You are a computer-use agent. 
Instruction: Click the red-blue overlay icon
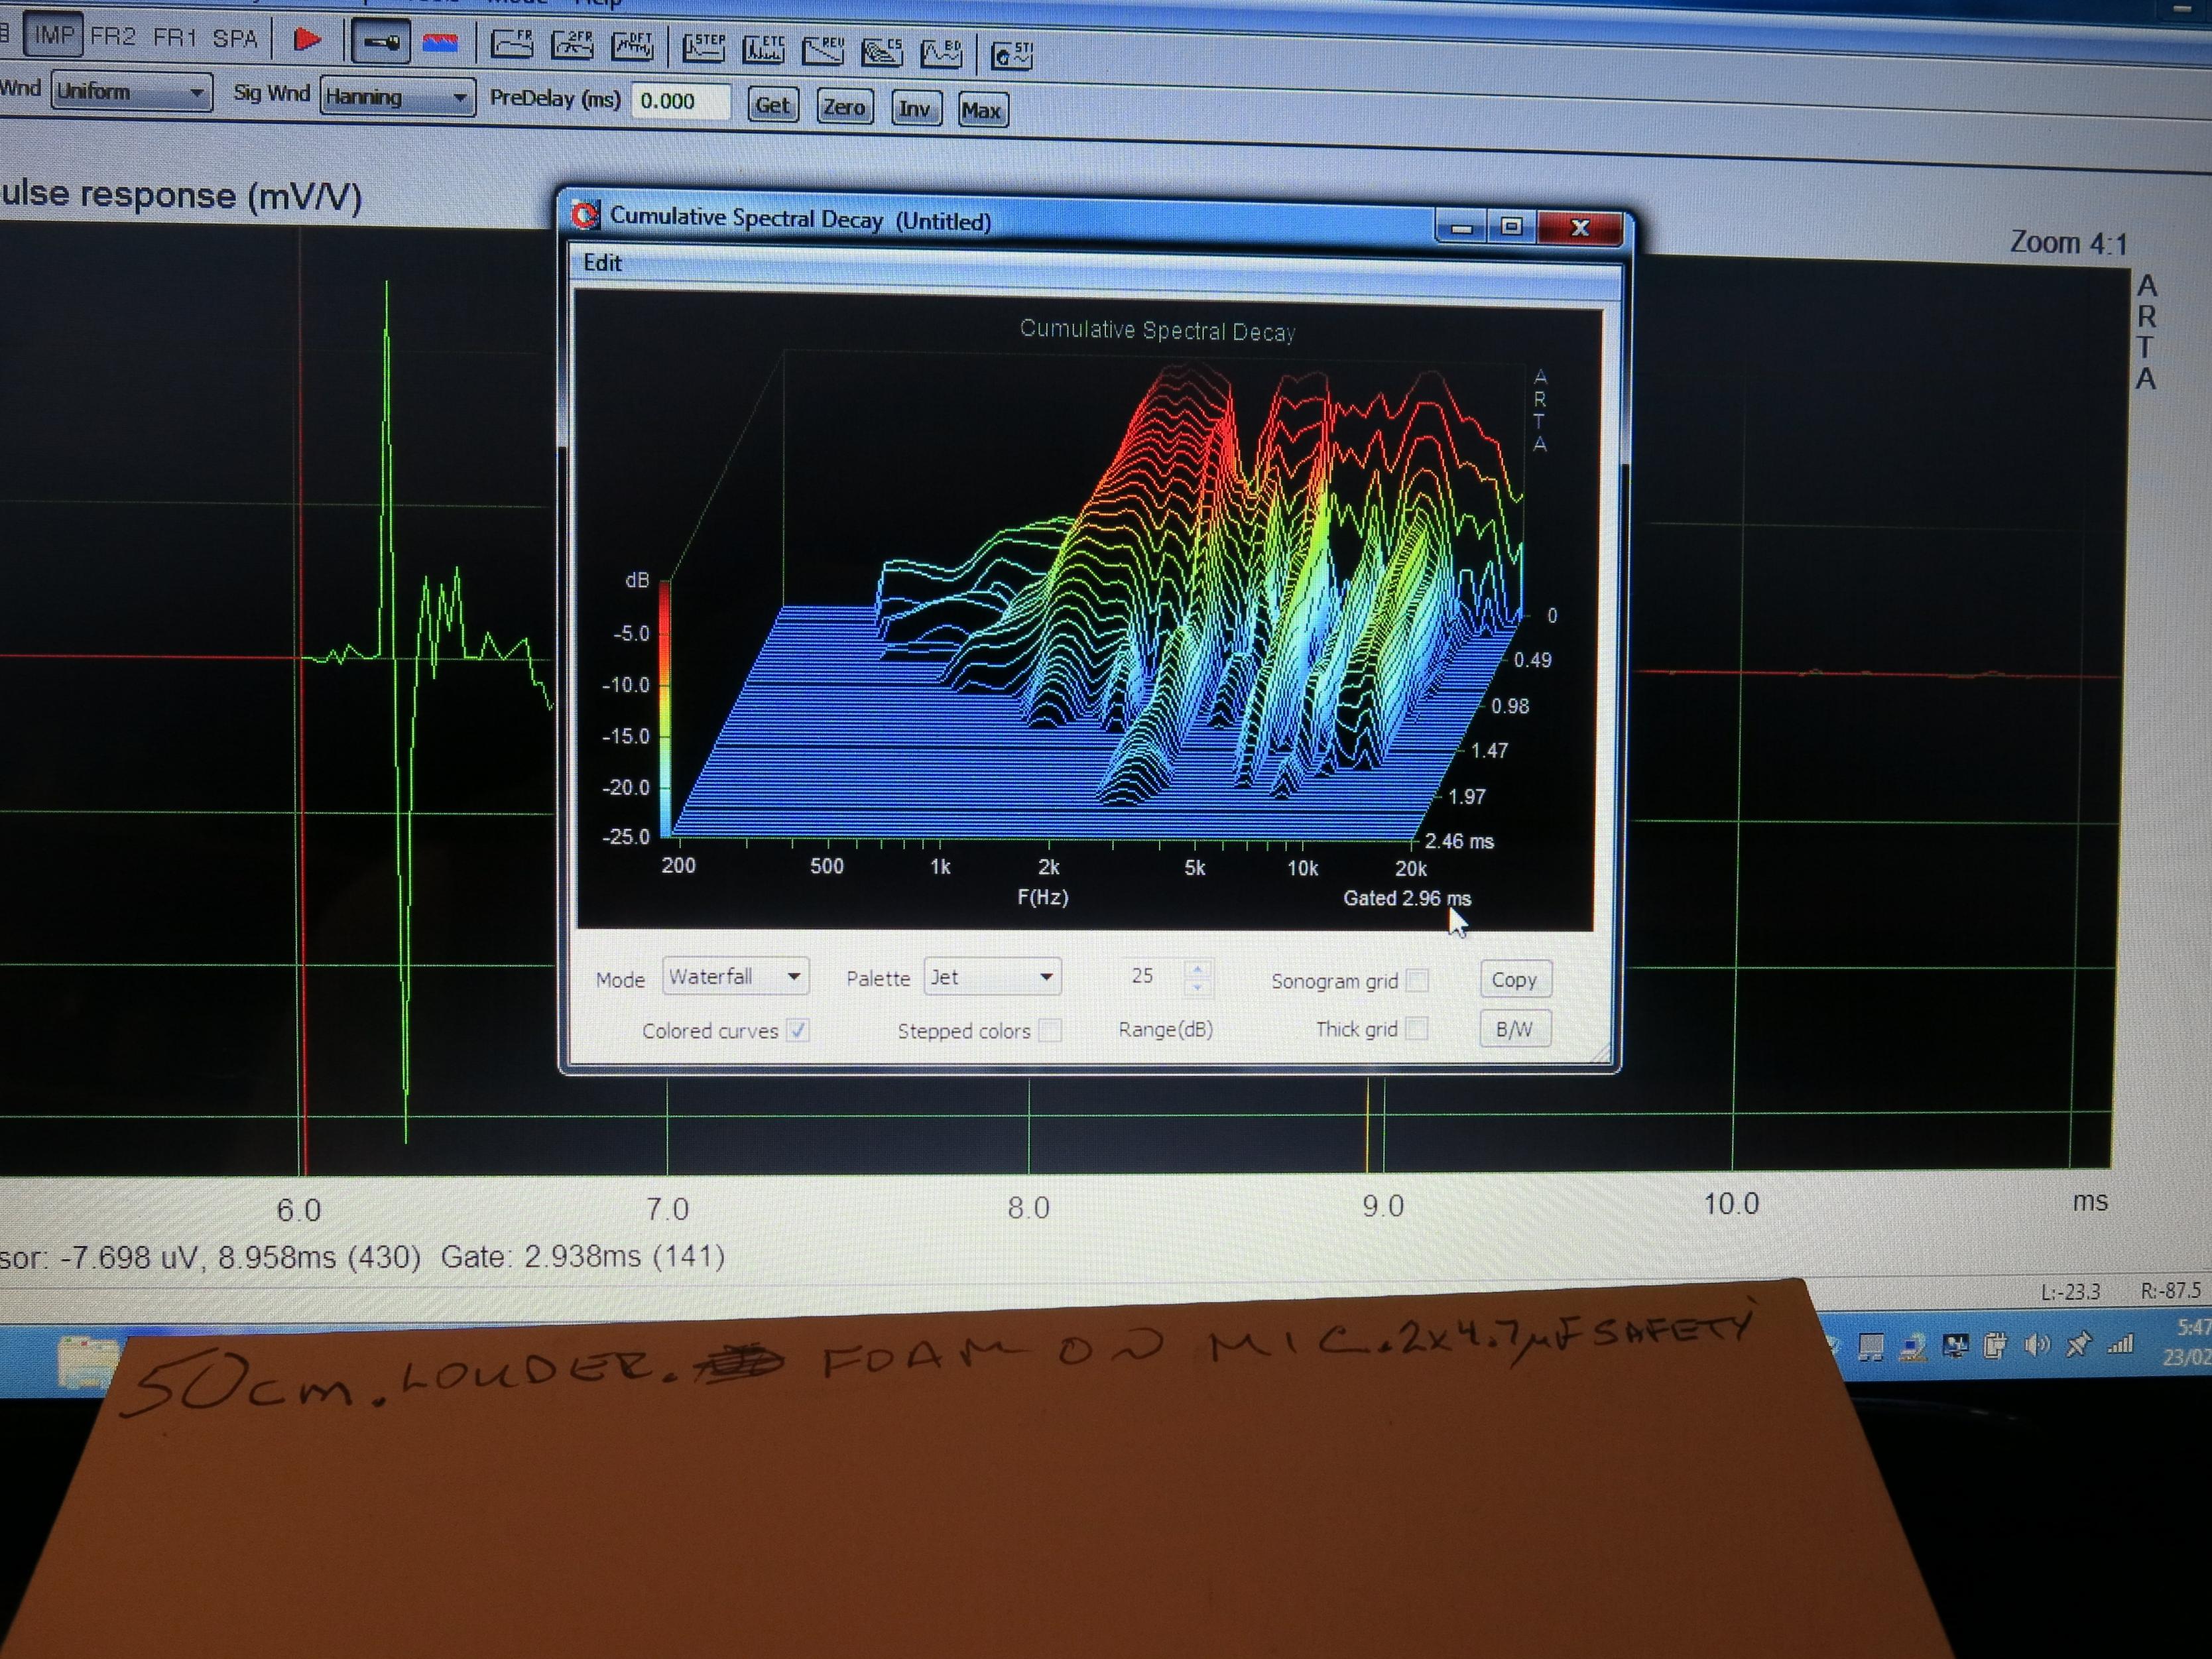pos(440,43)
